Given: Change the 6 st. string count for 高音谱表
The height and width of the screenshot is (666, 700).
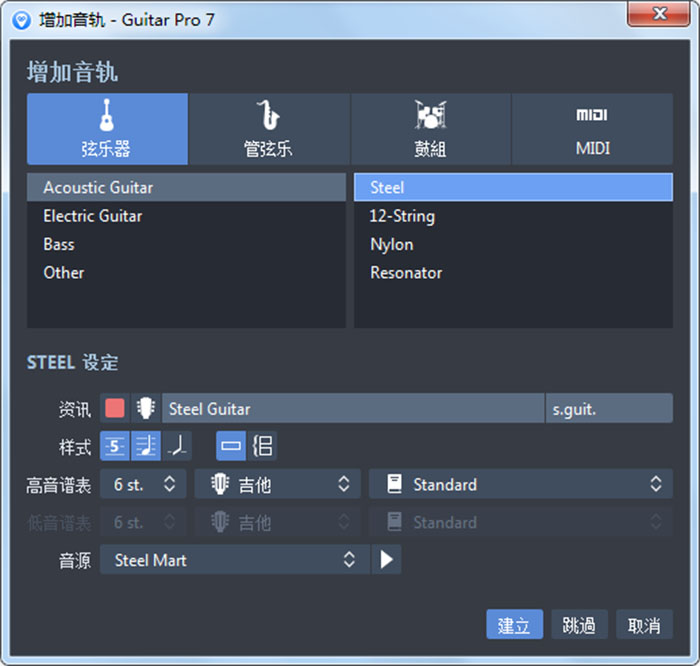Looking at the screenshot, I should (x=143, y=484).
